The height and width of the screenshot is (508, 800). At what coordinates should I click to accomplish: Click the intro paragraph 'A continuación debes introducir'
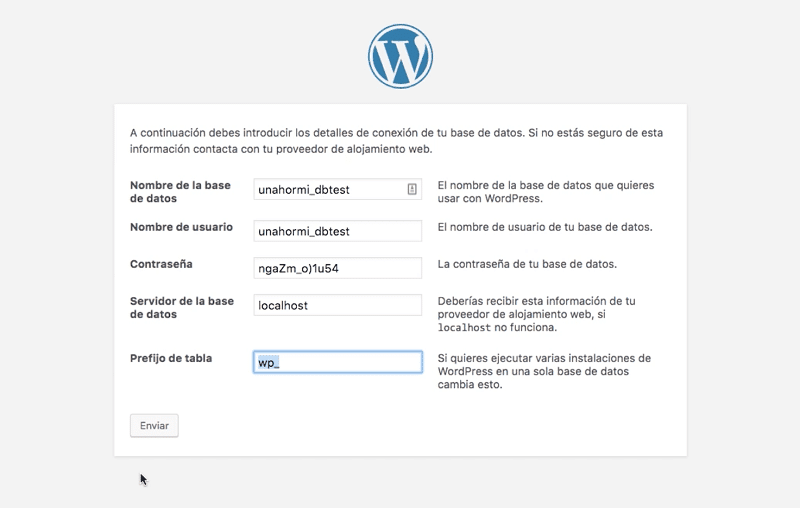[396, 141]
